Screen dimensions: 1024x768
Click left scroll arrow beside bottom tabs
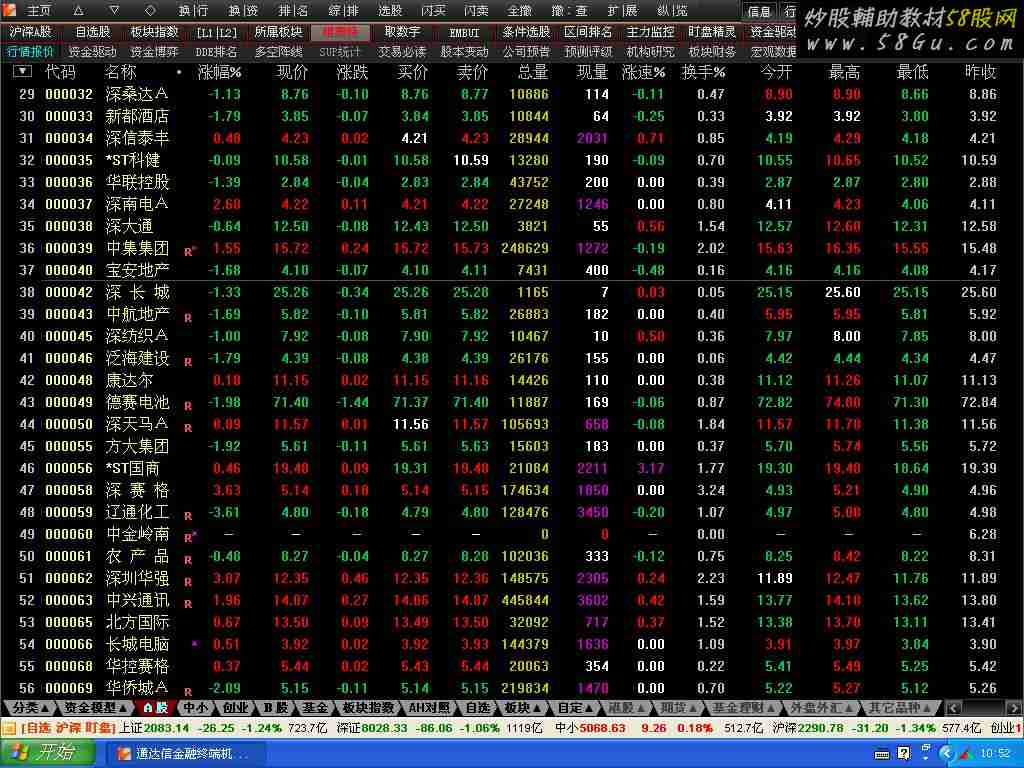point(953,708)
